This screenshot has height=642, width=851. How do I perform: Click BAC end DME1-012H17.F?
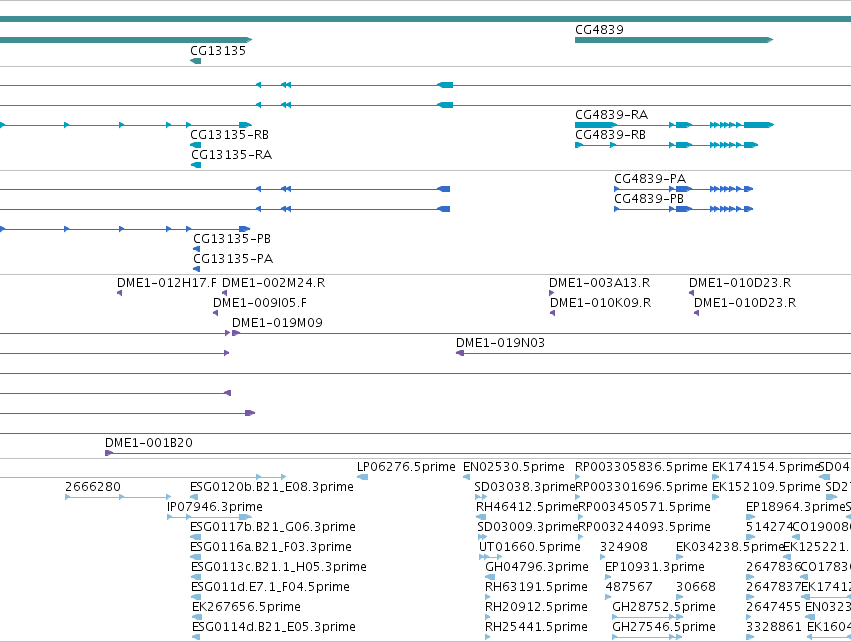pos(167,283)
